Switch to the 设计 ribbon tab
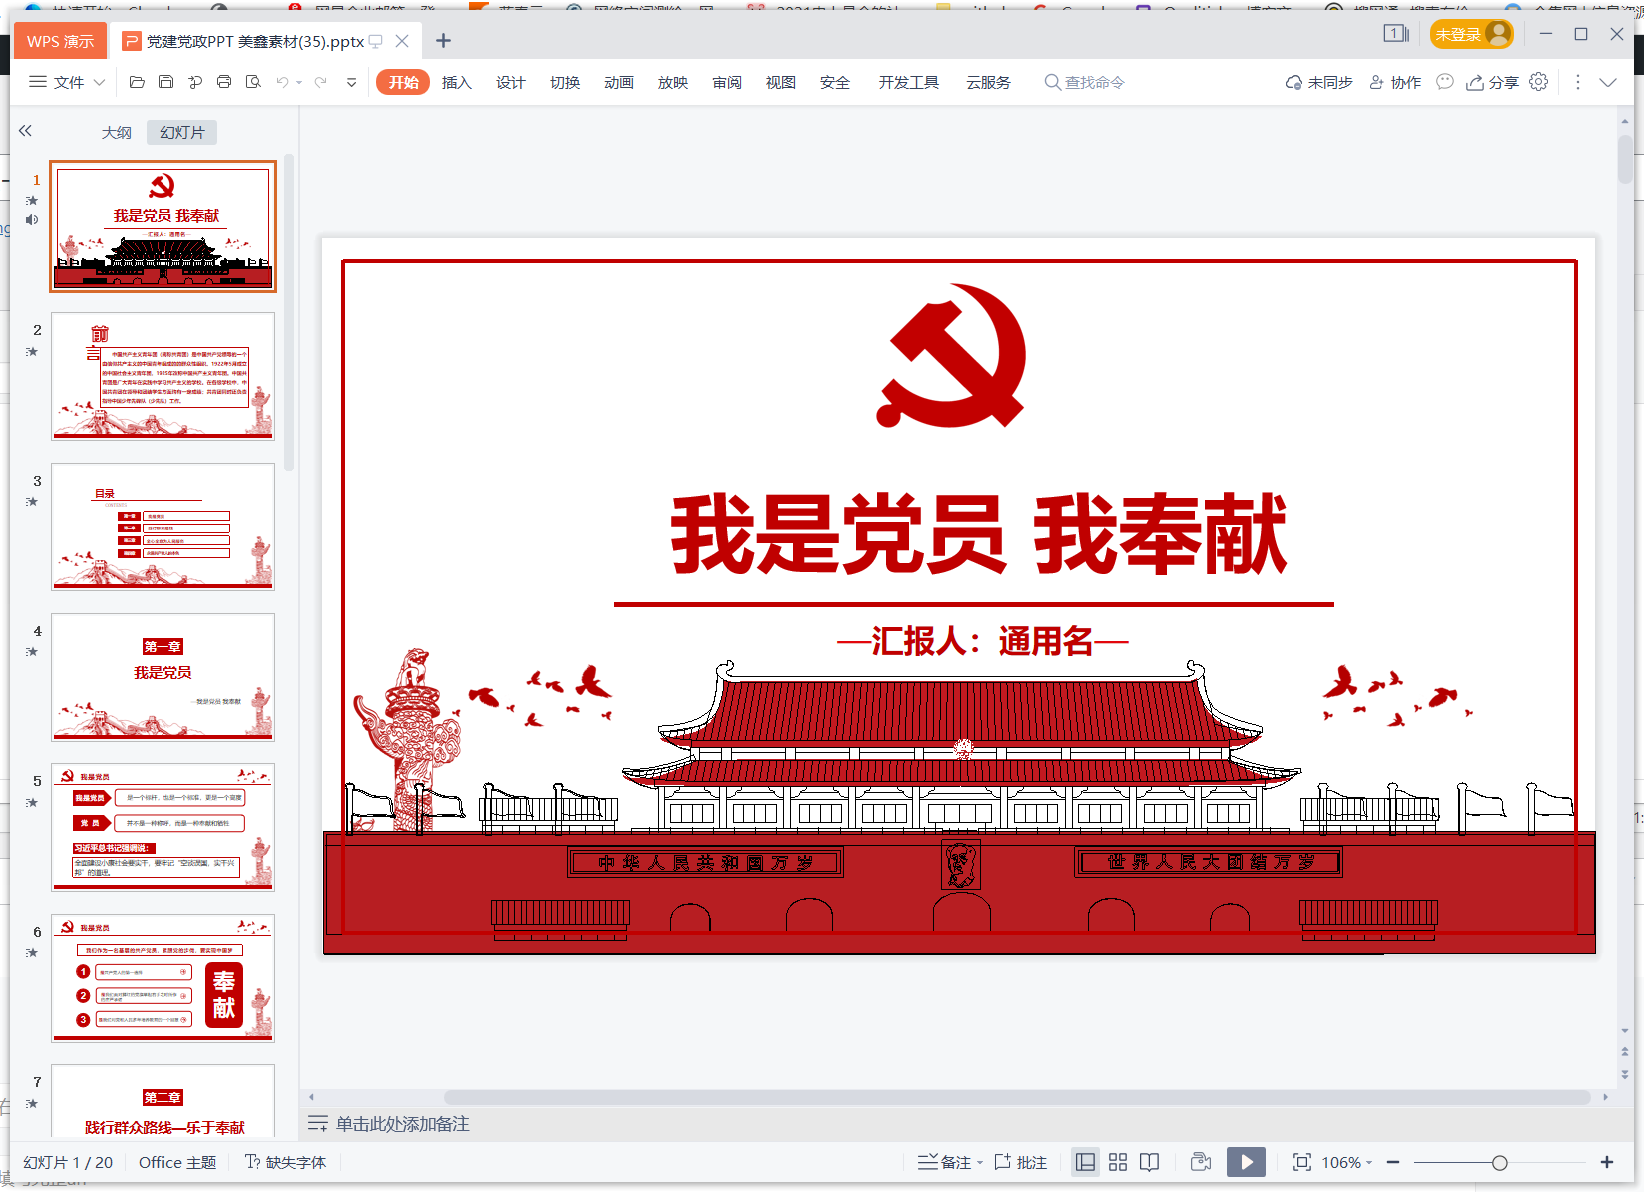1644x1192 pixels. [510, 82]
